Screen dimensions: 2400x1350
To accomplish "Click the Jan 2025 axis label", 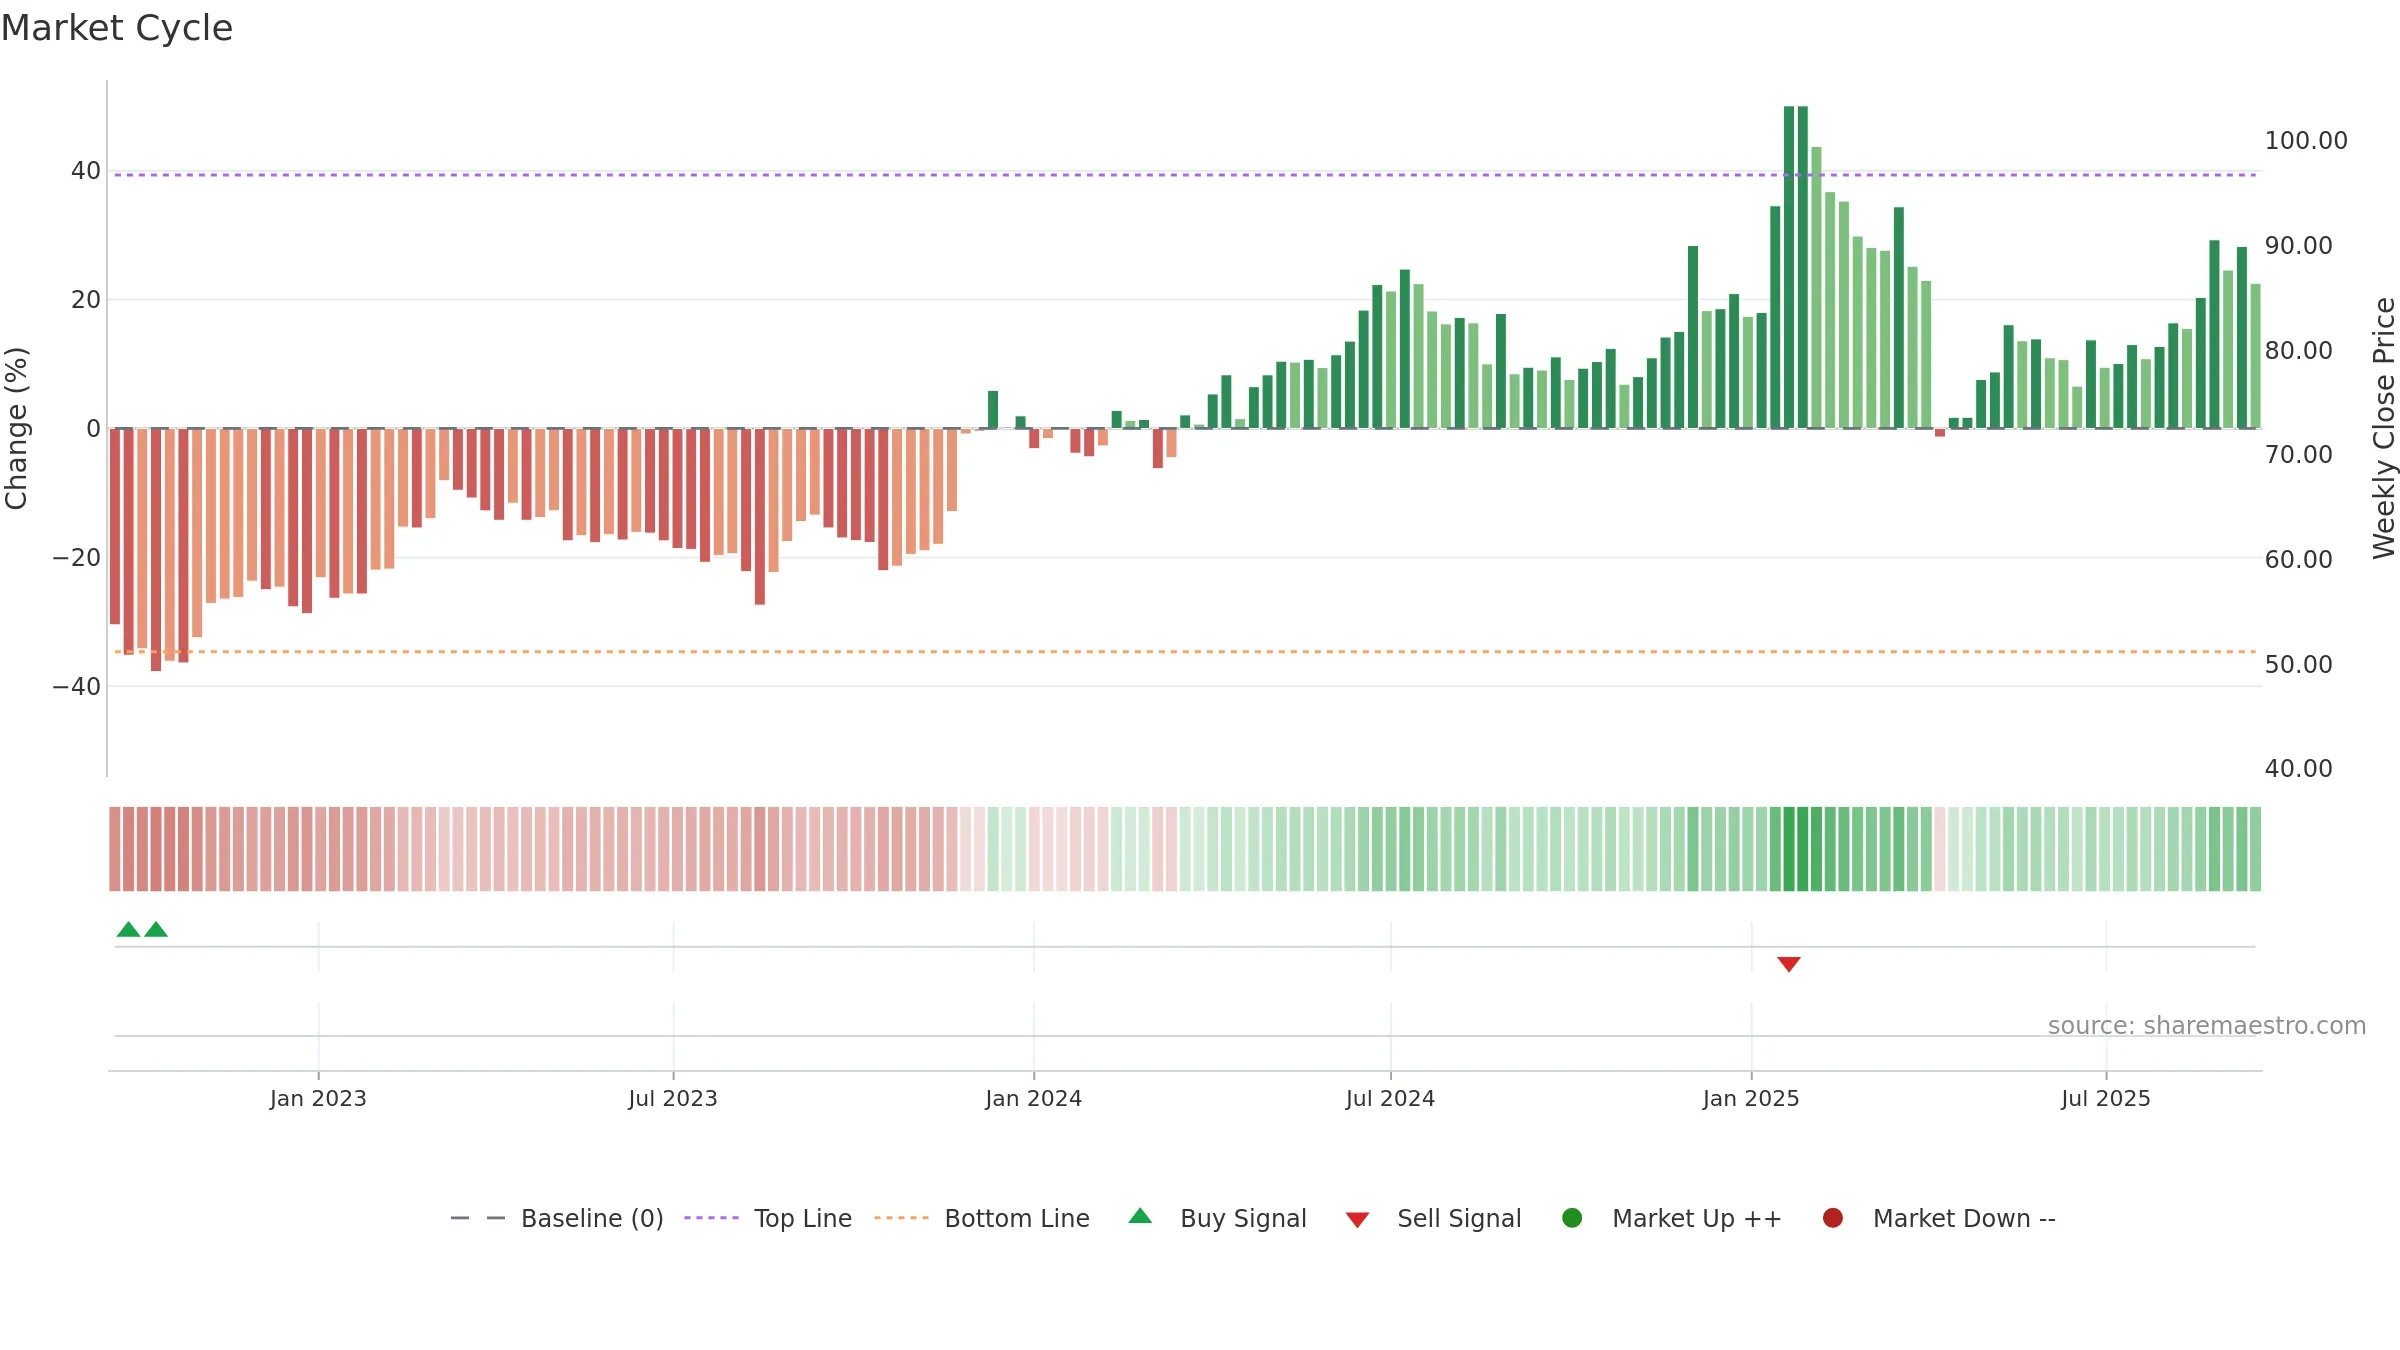I will click(1751, 1098).
